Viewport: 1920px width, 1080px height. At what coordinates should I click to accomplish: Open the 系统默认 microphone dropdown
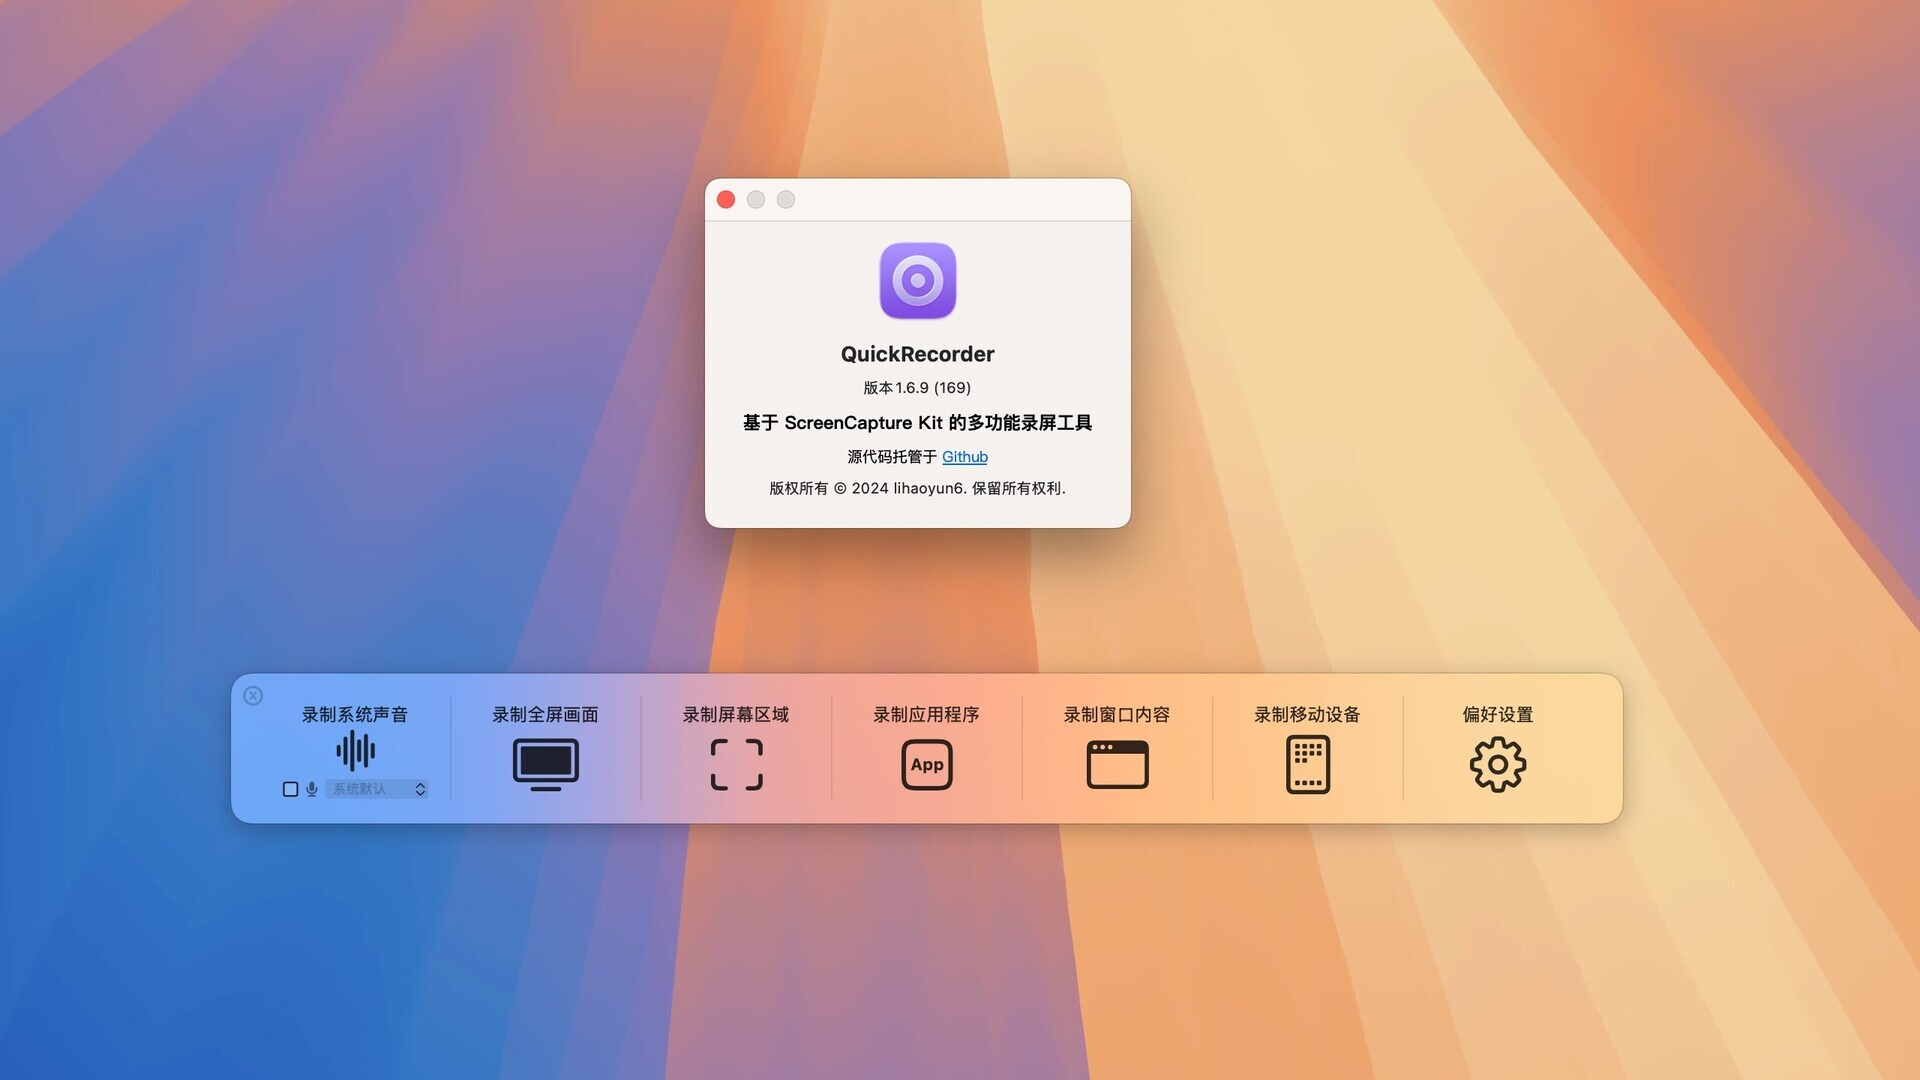tap(377, 790)
